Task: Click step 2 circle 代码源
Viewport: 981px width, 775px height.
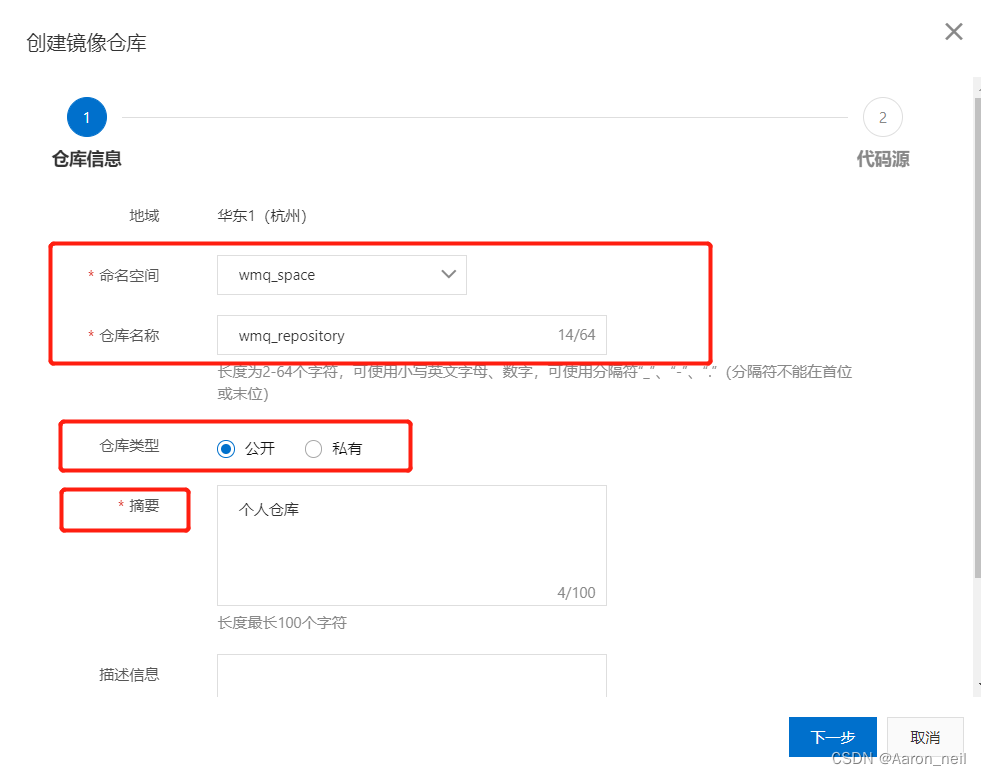Action: coord(882,117)
